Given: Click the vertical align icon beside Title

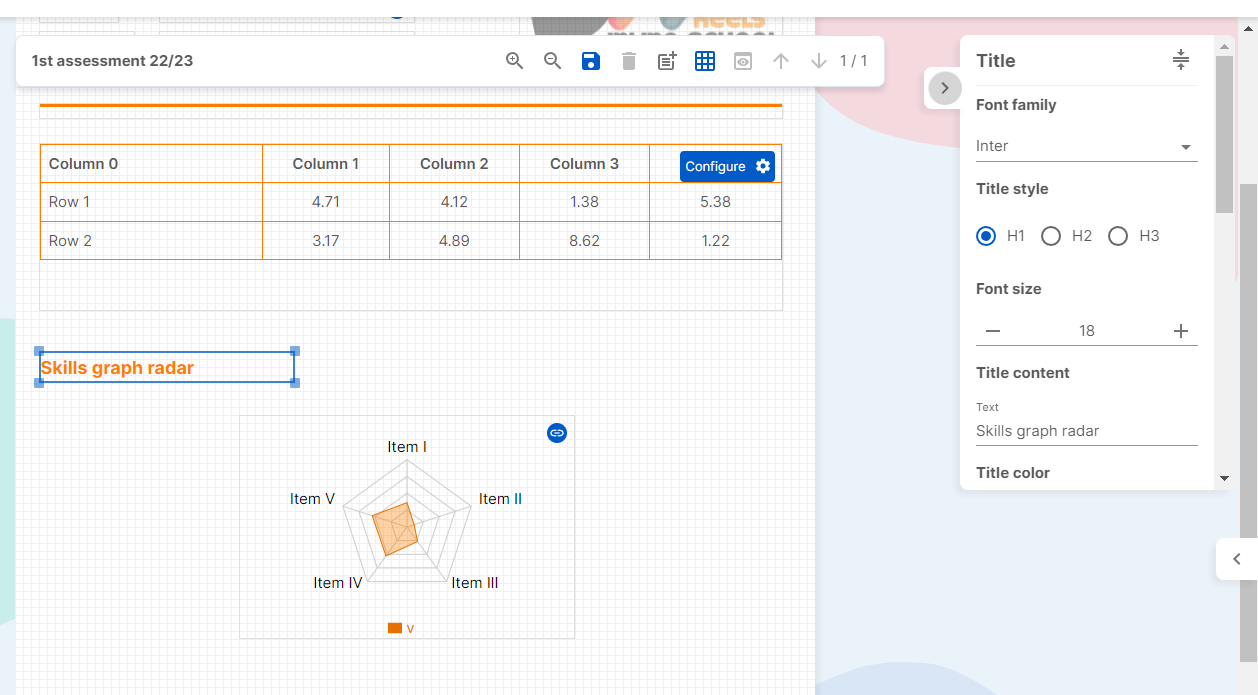Looking at the screenshot, I should point(1181,60).
